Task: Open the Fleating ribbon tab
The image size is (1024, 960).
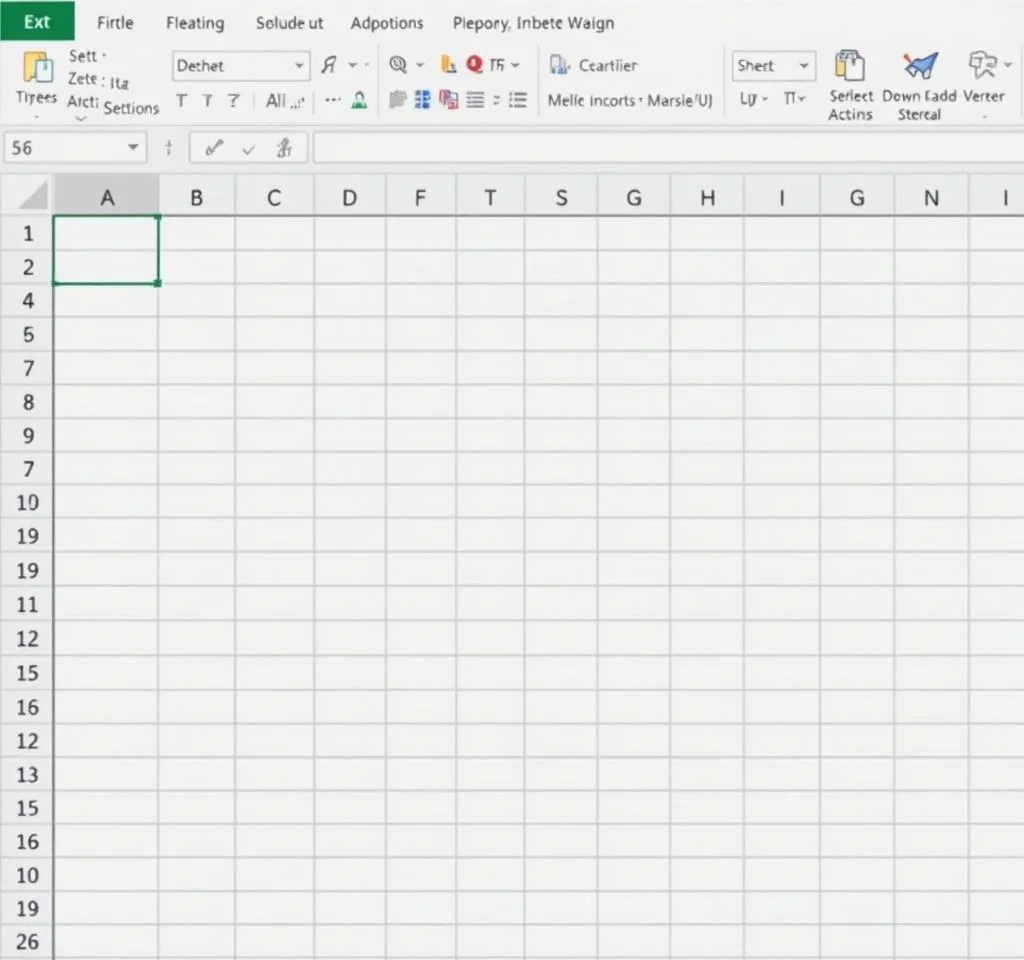Action: tap(195, 23)
